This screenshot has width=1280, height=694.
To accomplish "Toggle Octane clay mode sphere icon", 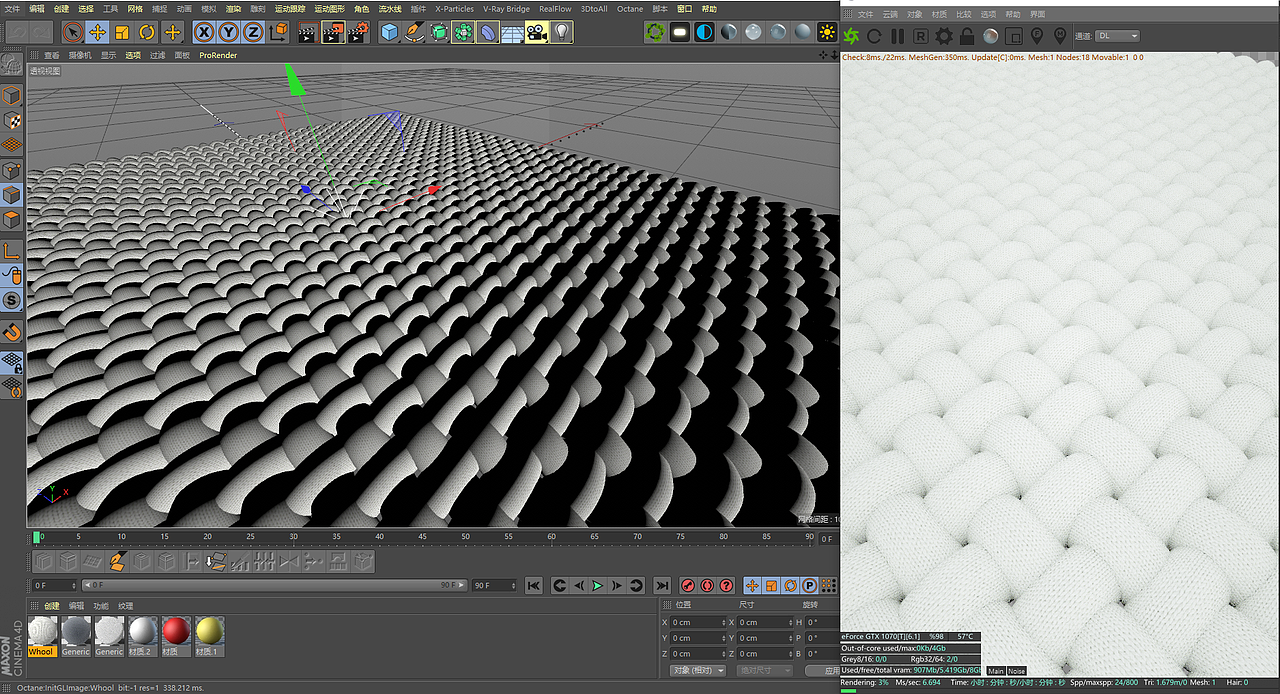I will (990, 36).
